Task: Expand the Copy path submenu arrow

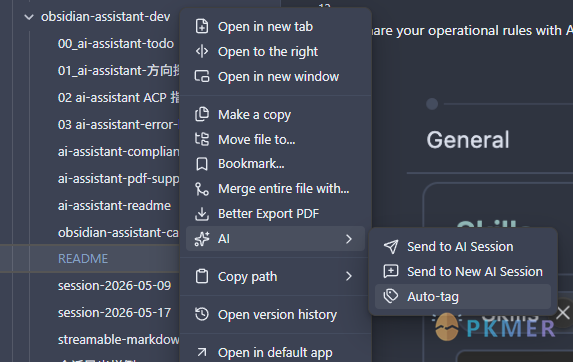Action: click(349, 277)
